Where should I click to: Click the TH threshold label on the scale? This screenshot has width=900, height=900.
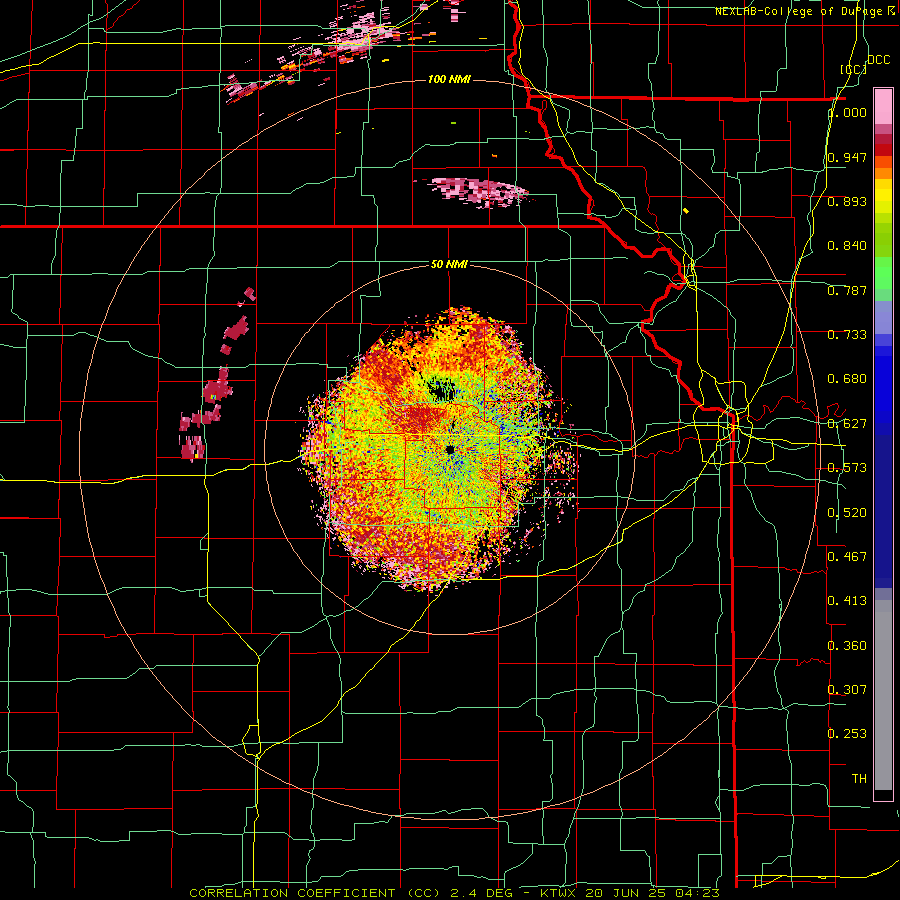(x=859, y=779)
